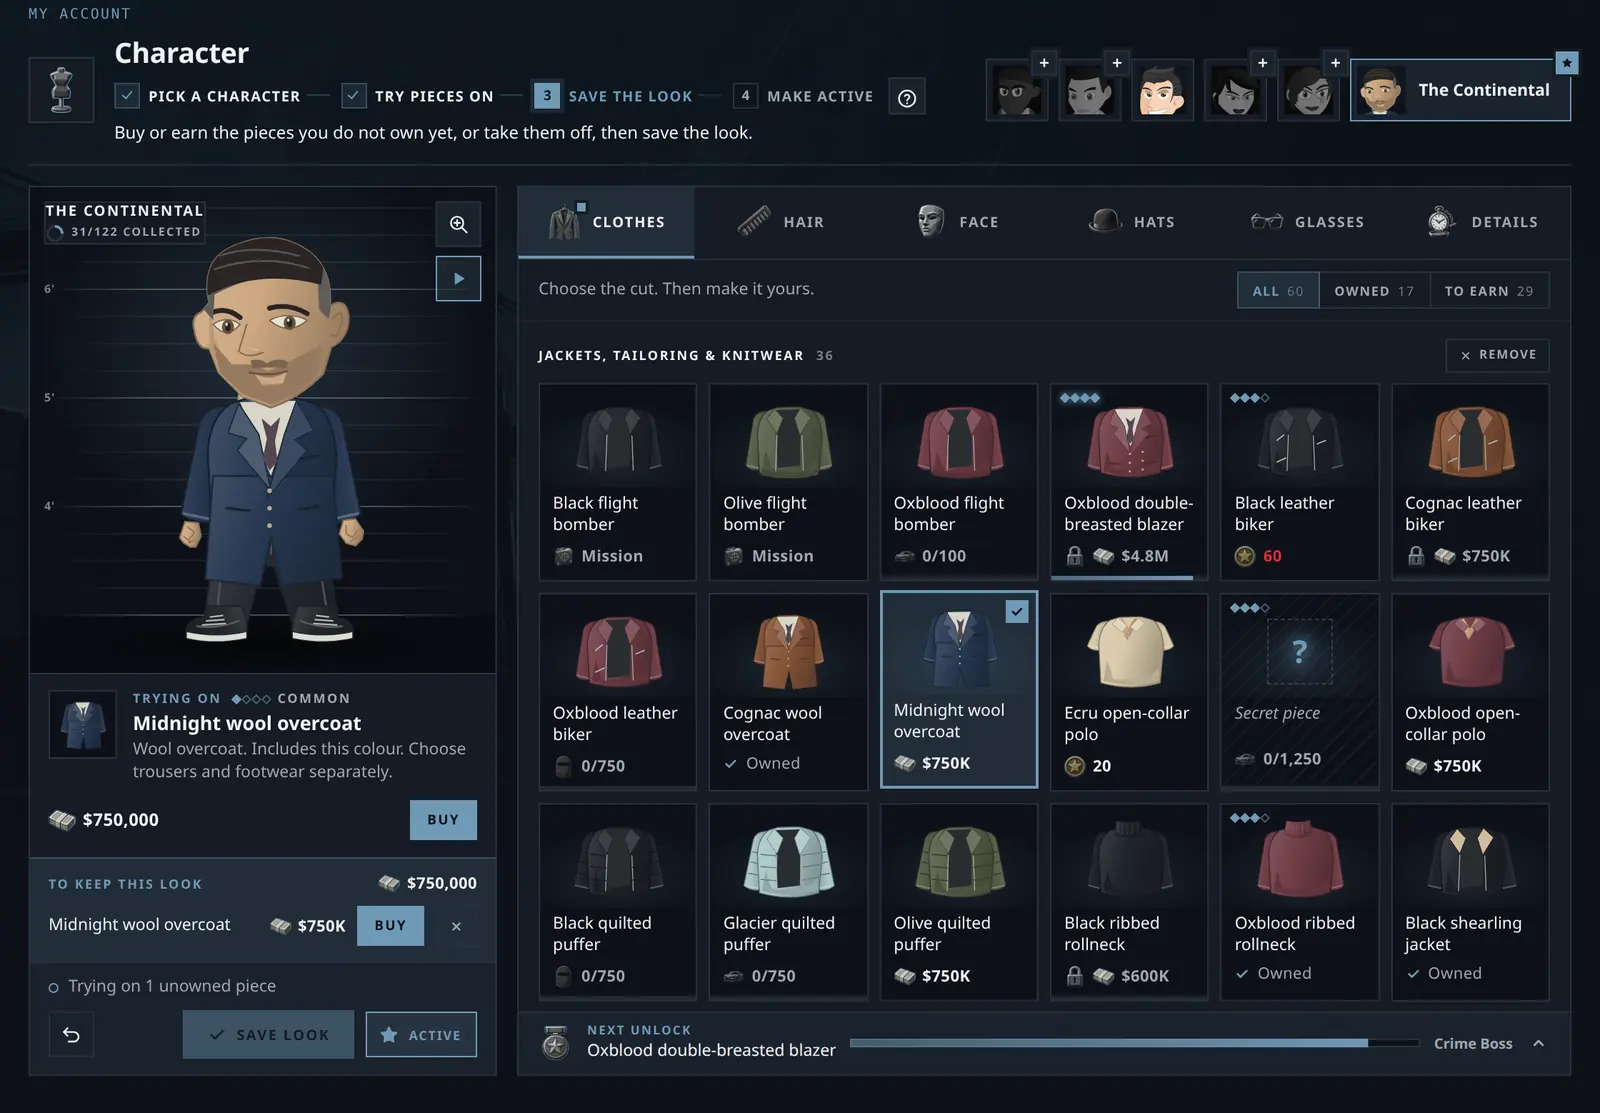The height and width of the screenshot is (1113, 1600).
Task: Click the star badge on The Continental
Action: [1567, 63]
